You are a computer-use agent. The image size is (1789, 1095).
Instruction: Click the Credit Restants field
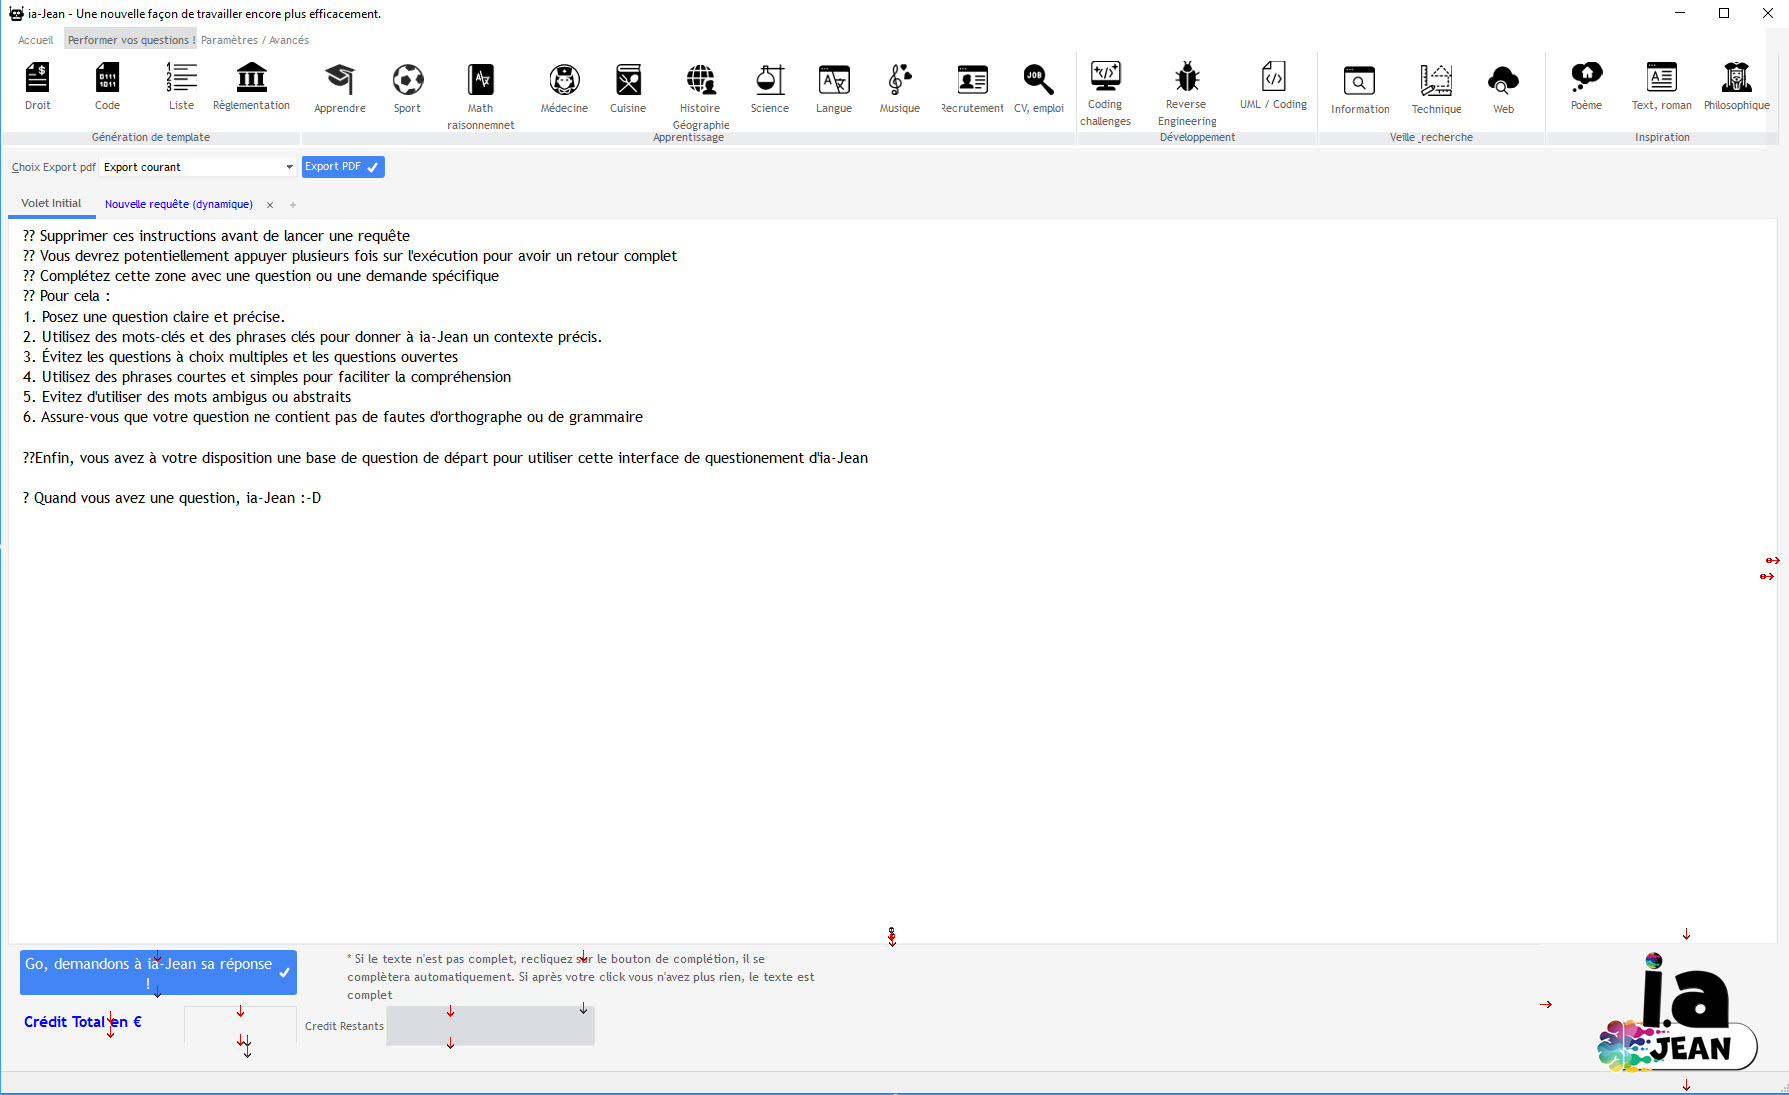[489, 1025]
